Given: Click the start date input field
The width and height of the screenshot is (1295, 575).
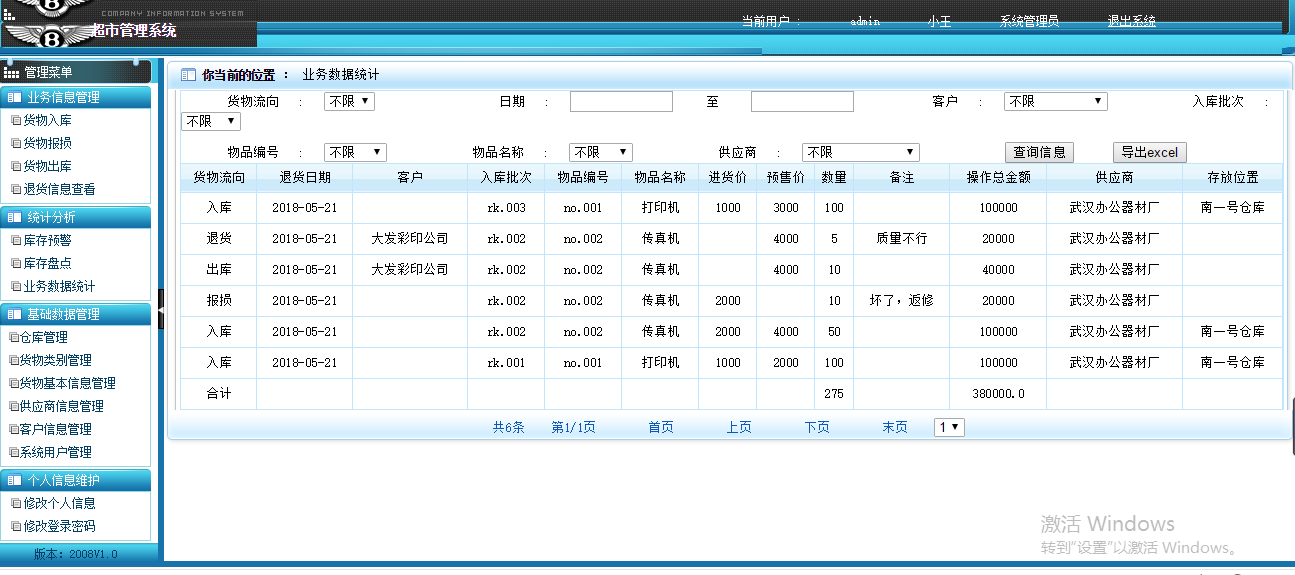Looking at the screenshot, I should click(621, 101).
